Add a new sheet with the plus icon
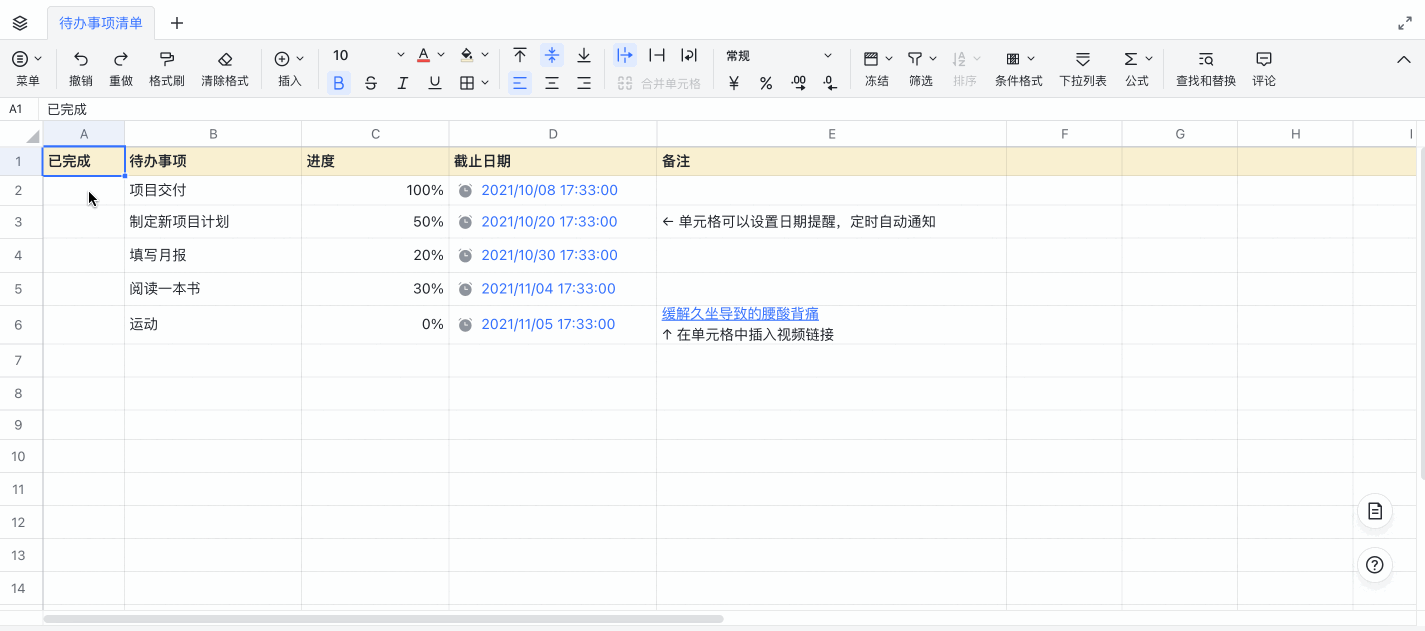1425x631 pixels. coord(177,23)
